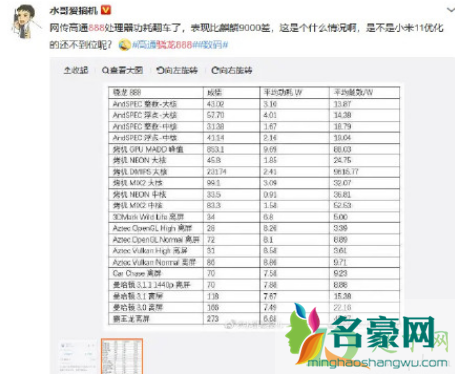Click the up-arrow icon beside 收起
455x374 pixels.
(x=67, y=70)
